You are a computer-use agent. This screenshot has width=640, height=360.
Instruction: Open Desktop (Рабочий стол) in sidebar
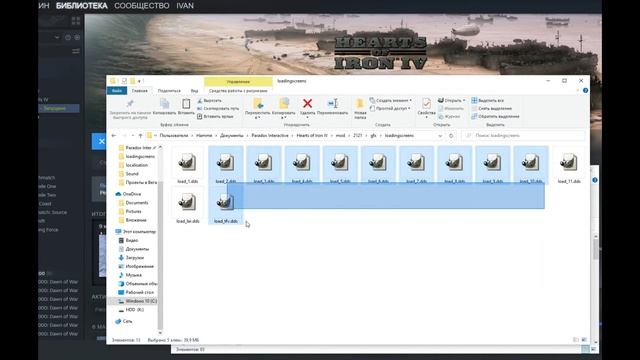pos(139,292)
